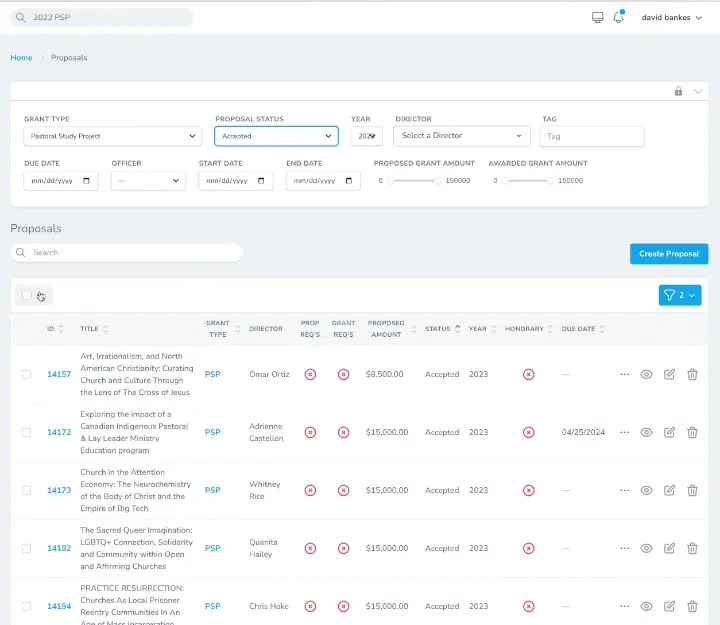The width and height of the screenshot is (720, 625).
Task: Select the checkbox for proposal 14173
Action: (x=27, y=490)
